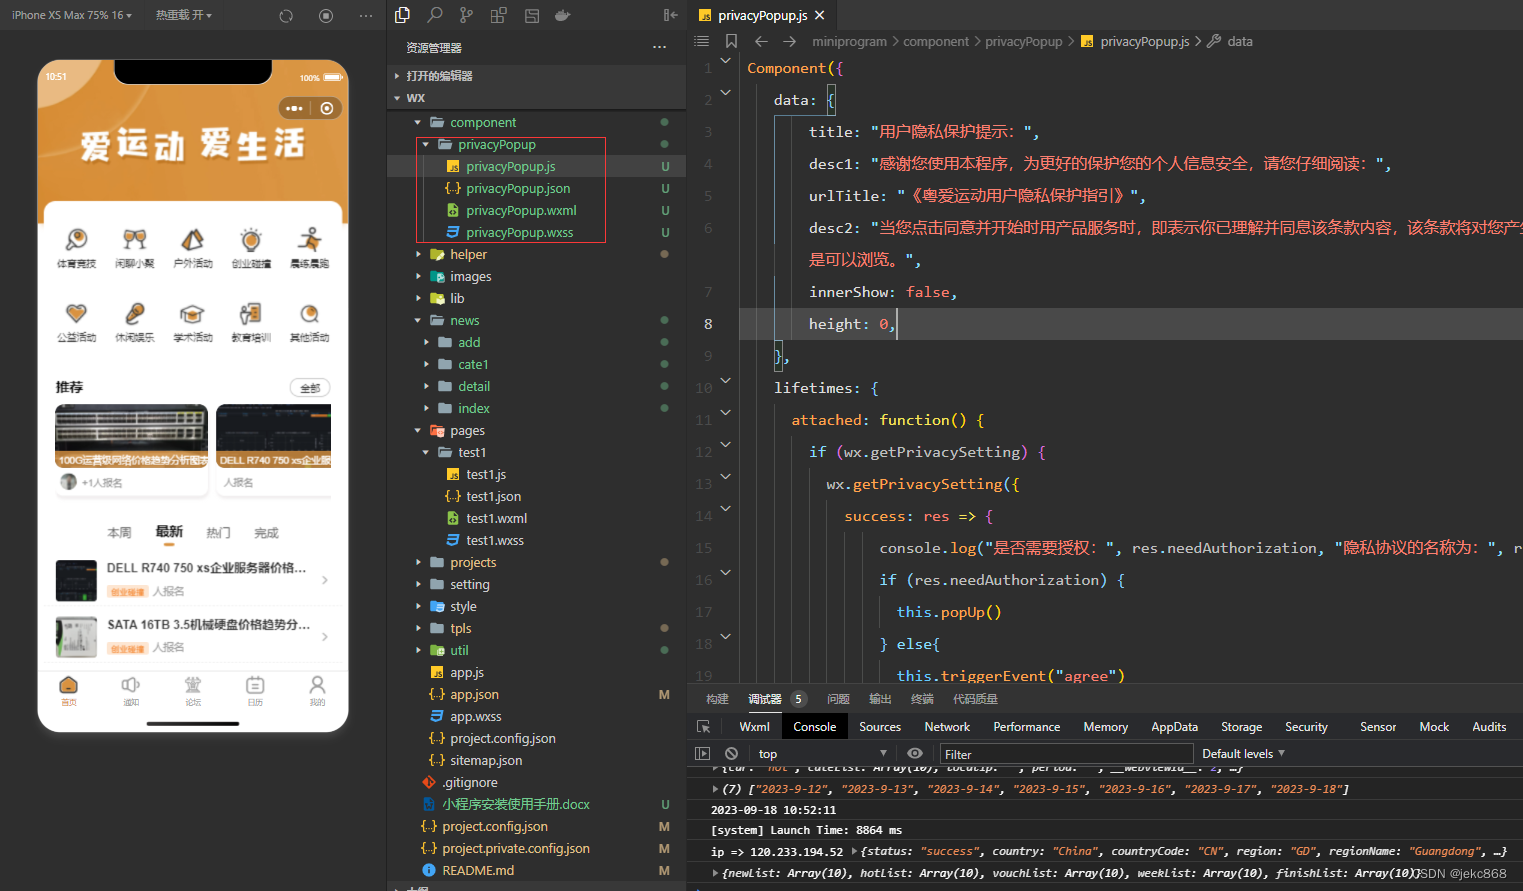The height and width of the screenshot is (891, 1523).
Task: Open the AppData devtools tab
Action: (x=1174, y=727)
